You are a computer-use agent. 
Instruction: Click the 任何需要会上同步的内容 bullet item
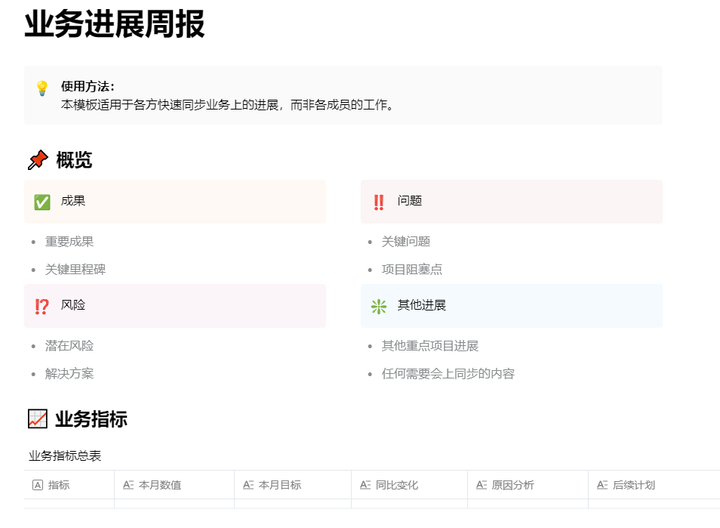(x=448, y=374)
